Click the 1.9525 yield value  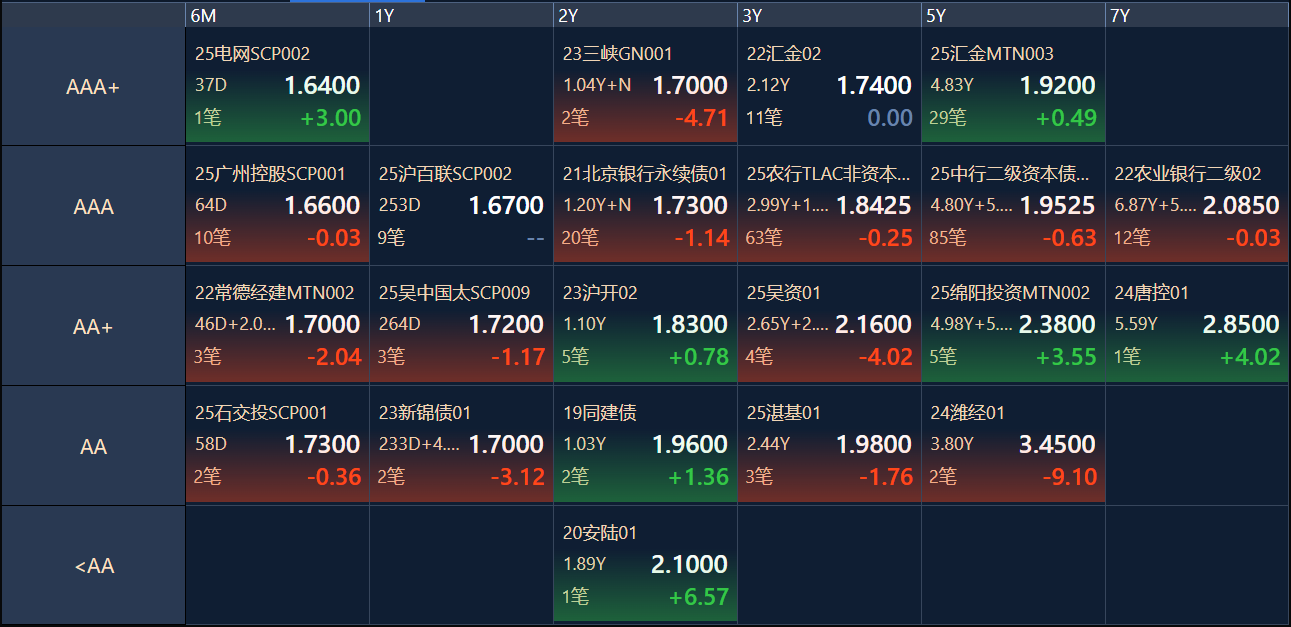(1058, 205)
